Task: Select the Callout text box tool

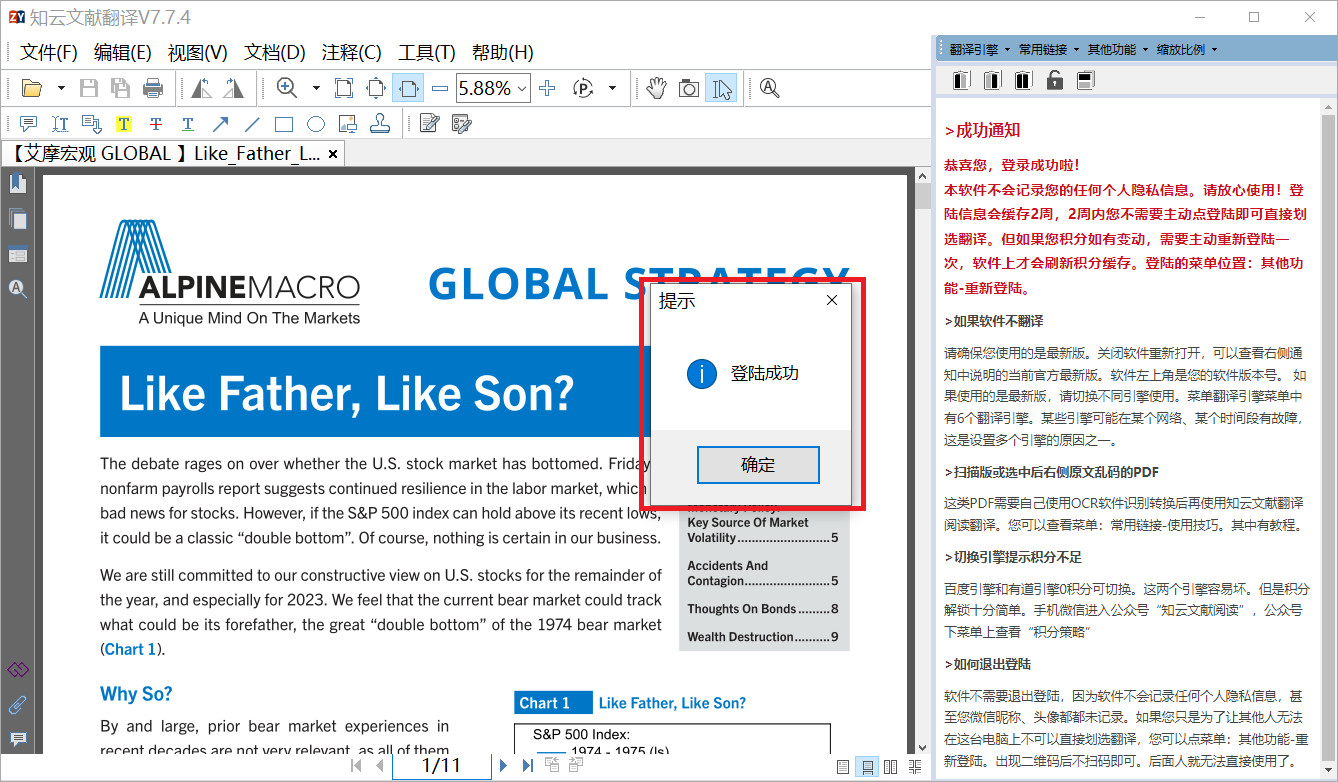Action: coord(92,124)
